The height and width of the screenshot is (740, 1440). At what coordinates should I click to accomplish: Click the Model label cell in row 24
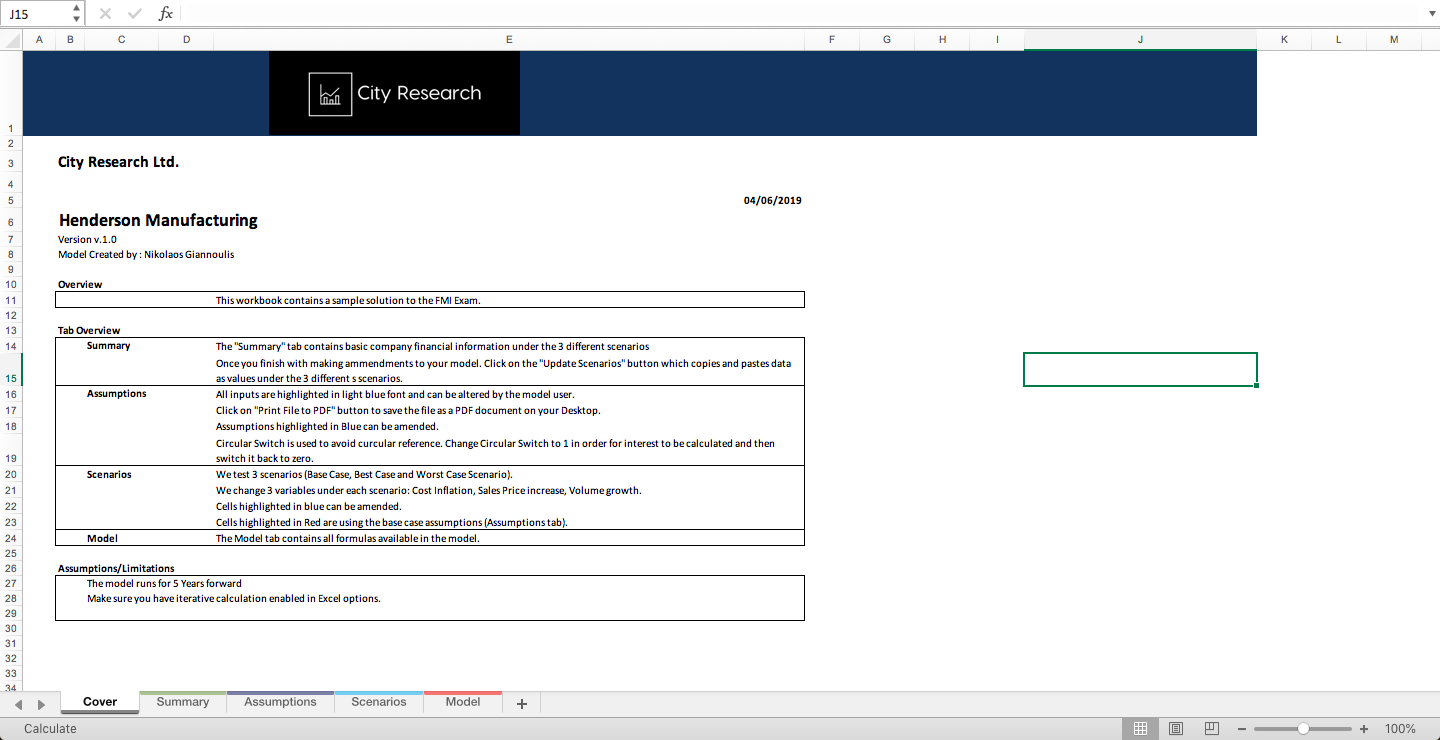(102, 538)
